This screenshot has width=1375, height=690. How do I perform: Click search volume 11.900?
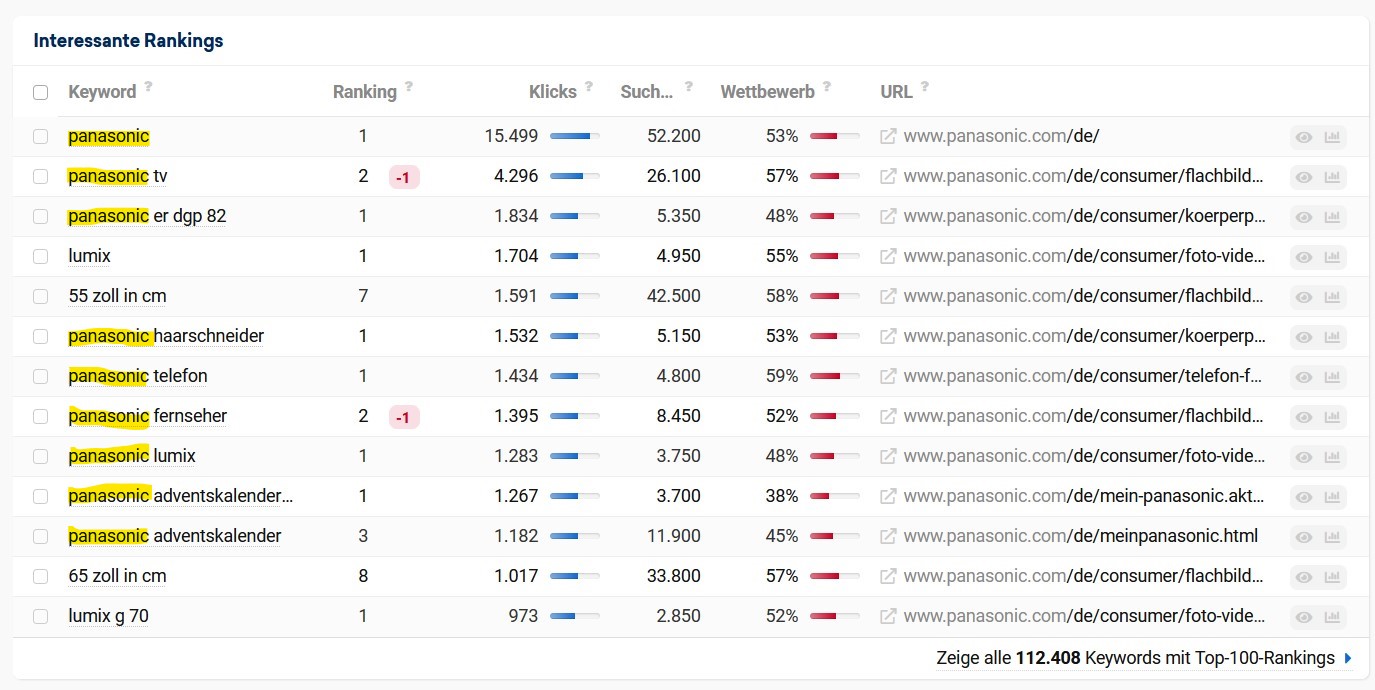click(x=674, y=536)
